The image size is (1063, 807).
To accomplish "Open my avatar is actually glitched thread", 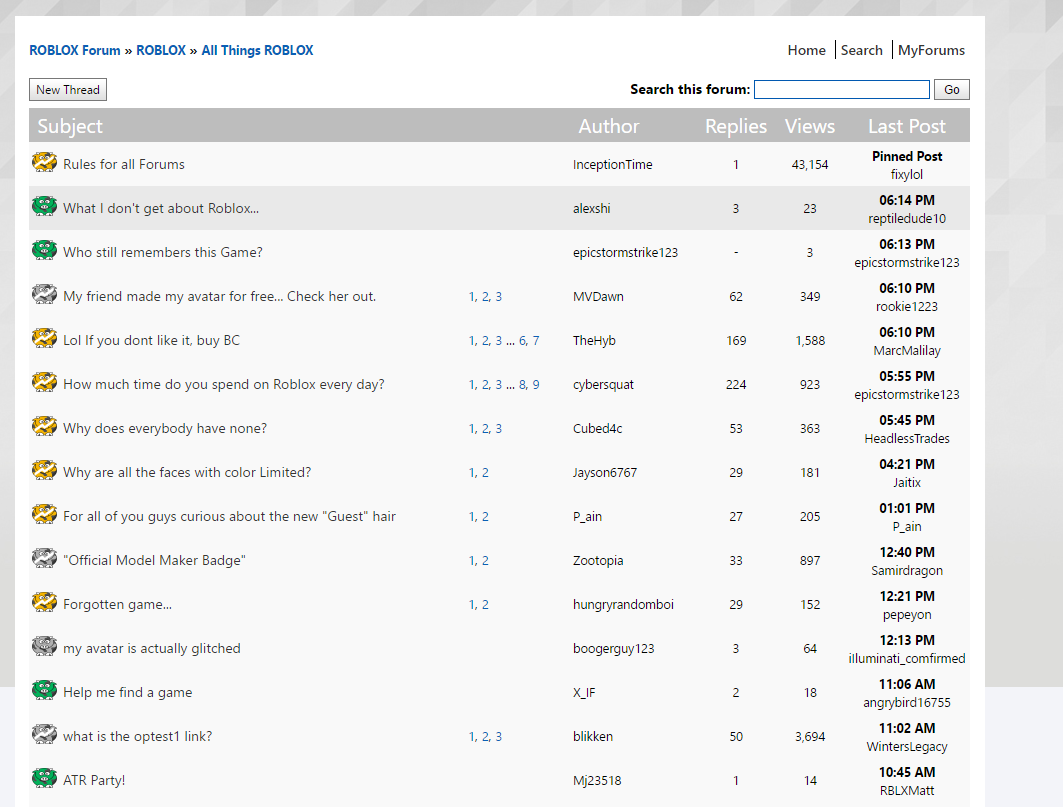I will tap(152, 649).
